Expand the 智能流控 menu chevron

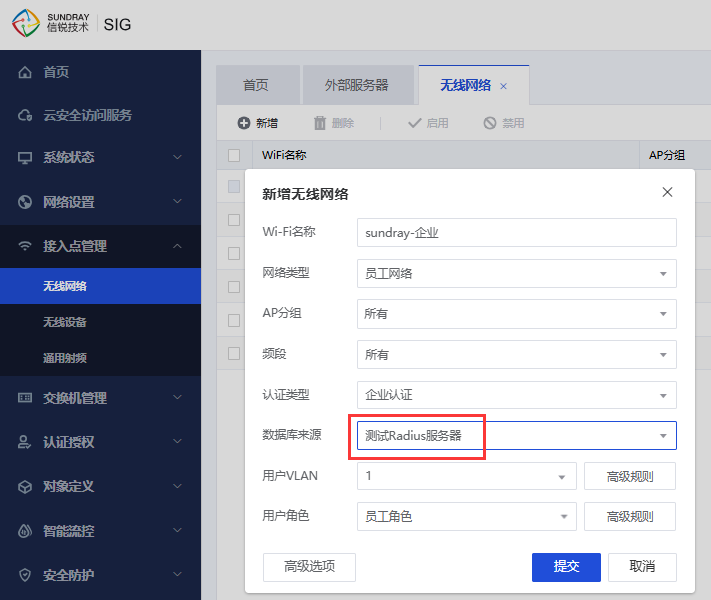(177, 530)
